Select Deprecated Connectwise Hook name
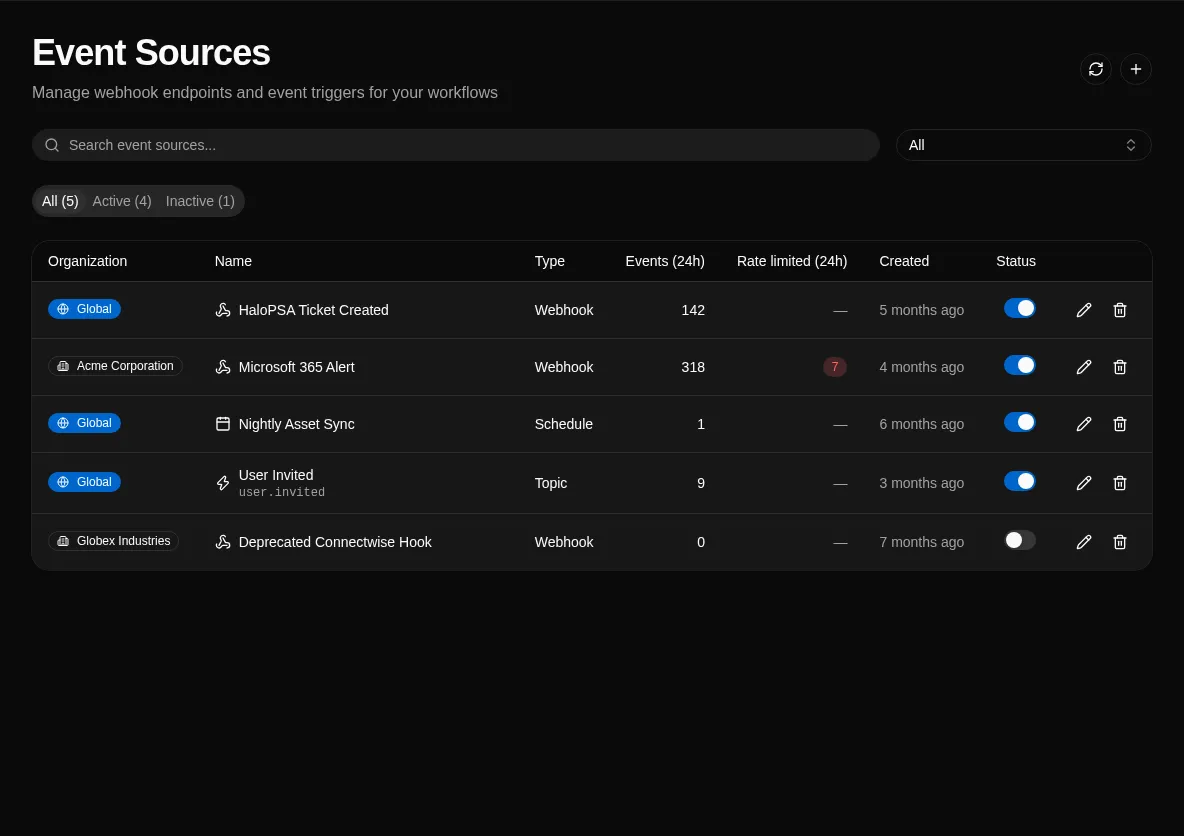The height and width of the screenshot is (836, 1184). point(335,542)
